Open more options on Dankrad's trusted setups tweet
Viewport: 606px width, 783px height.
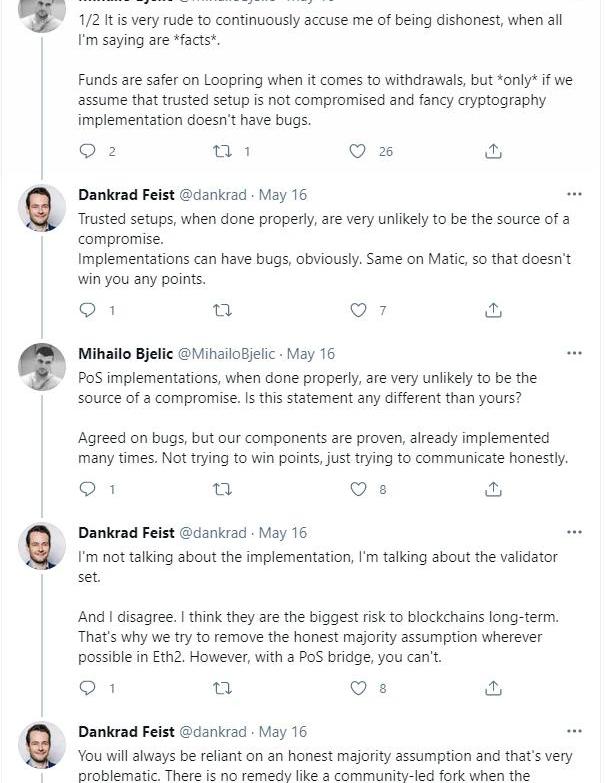(x=574, y=194)
